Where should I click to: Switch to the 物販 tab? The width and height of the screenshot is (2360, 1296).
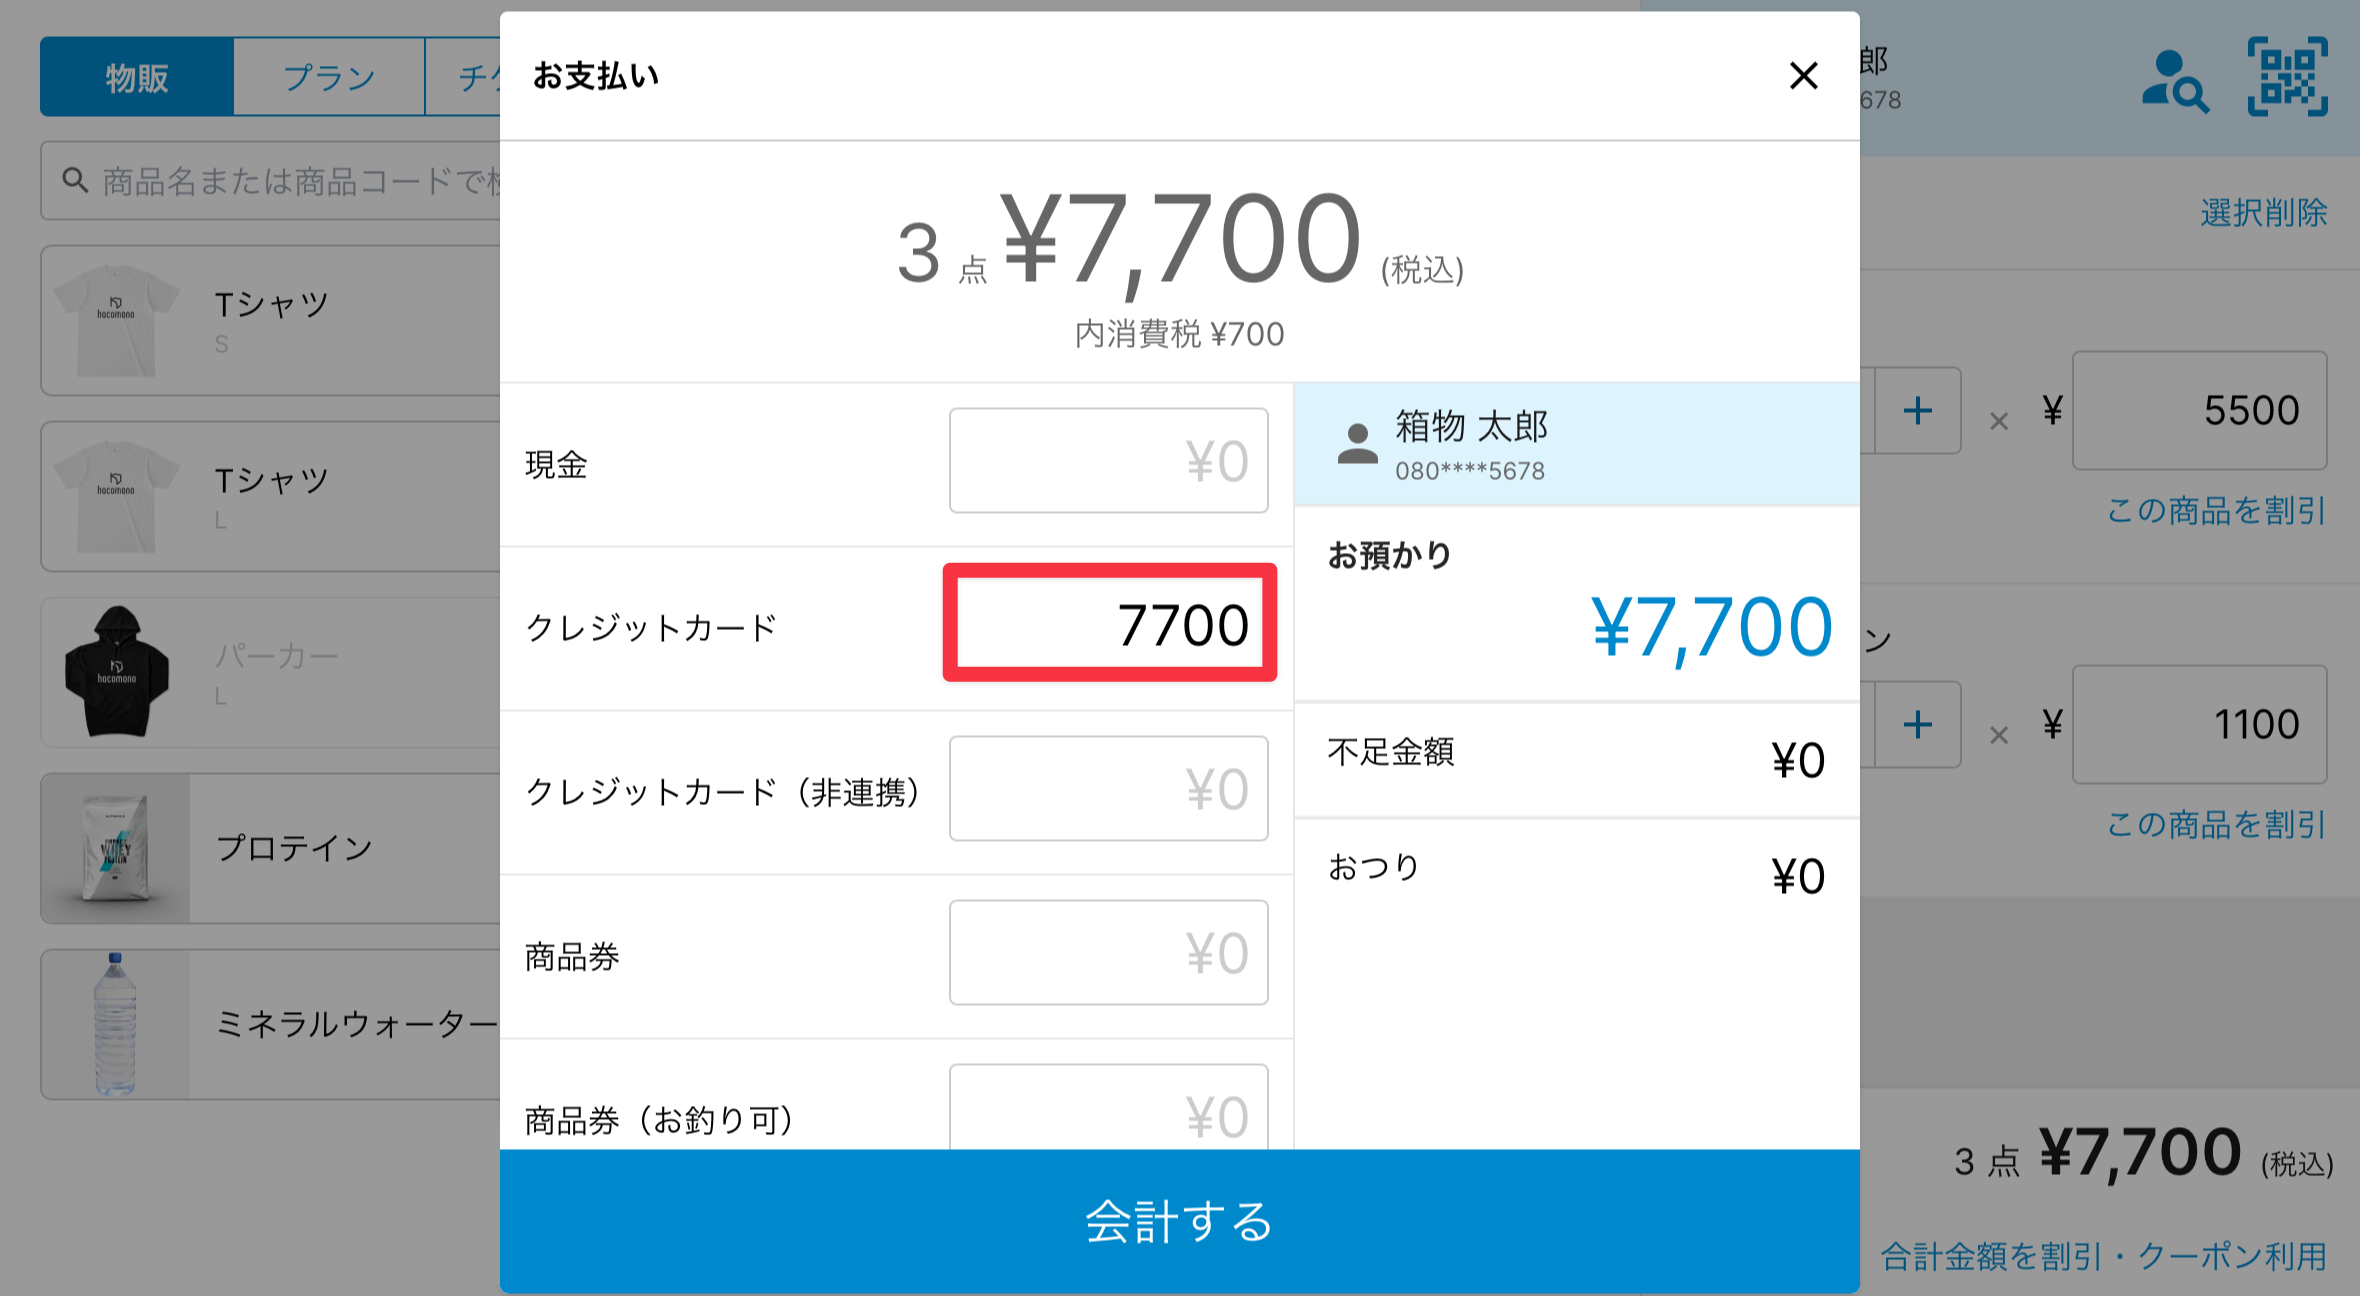[137, 77]
